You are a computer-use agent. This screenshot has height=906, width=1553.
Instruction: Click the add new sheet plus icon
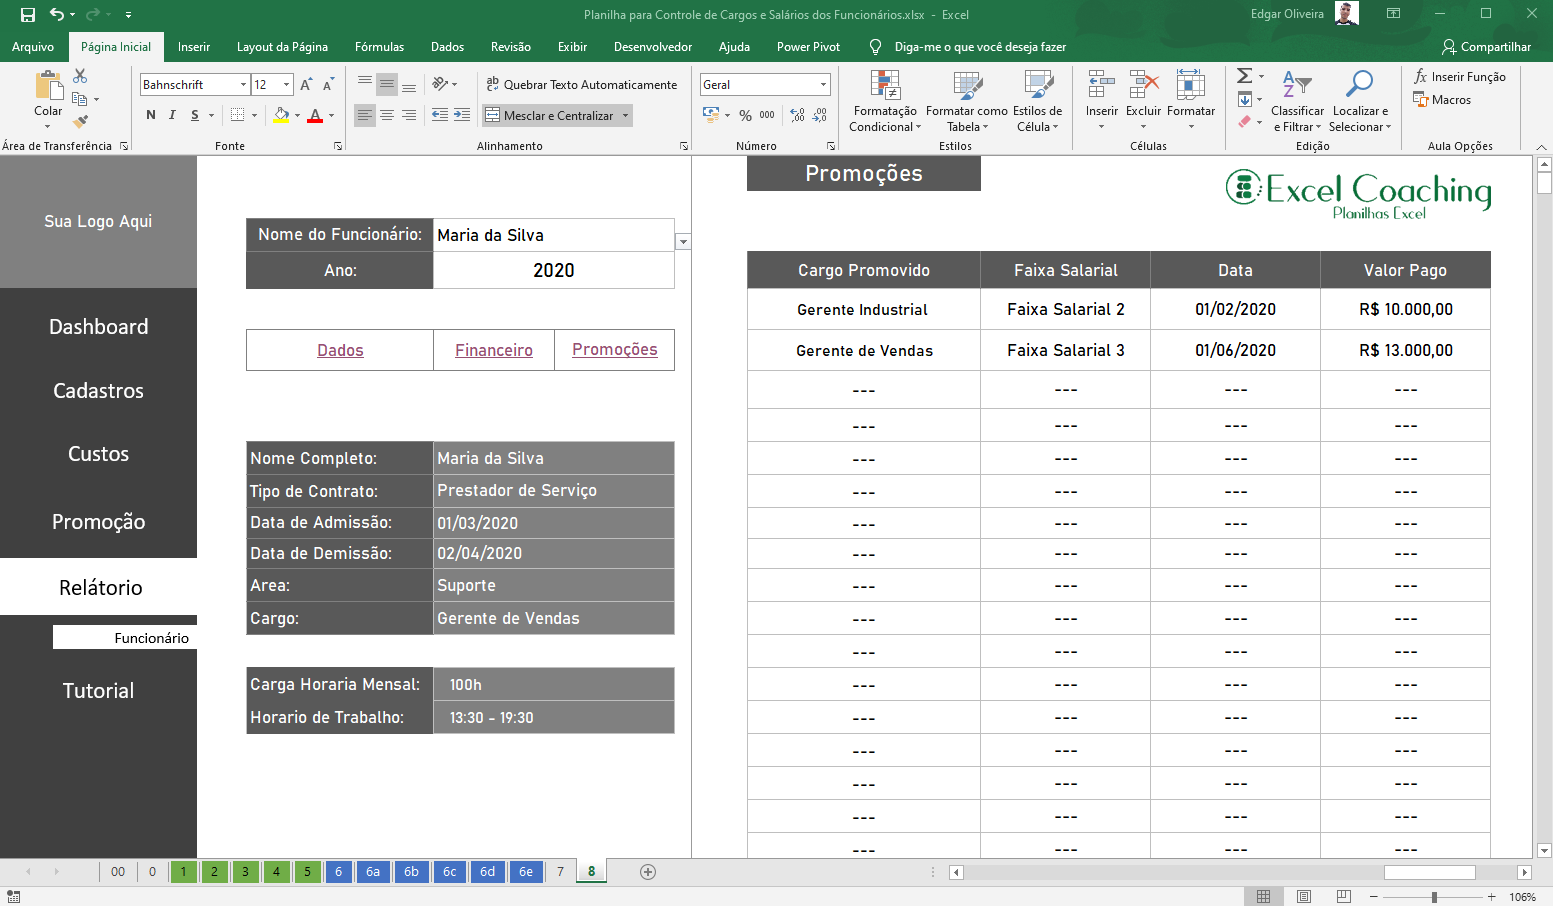tap(648, 872)
